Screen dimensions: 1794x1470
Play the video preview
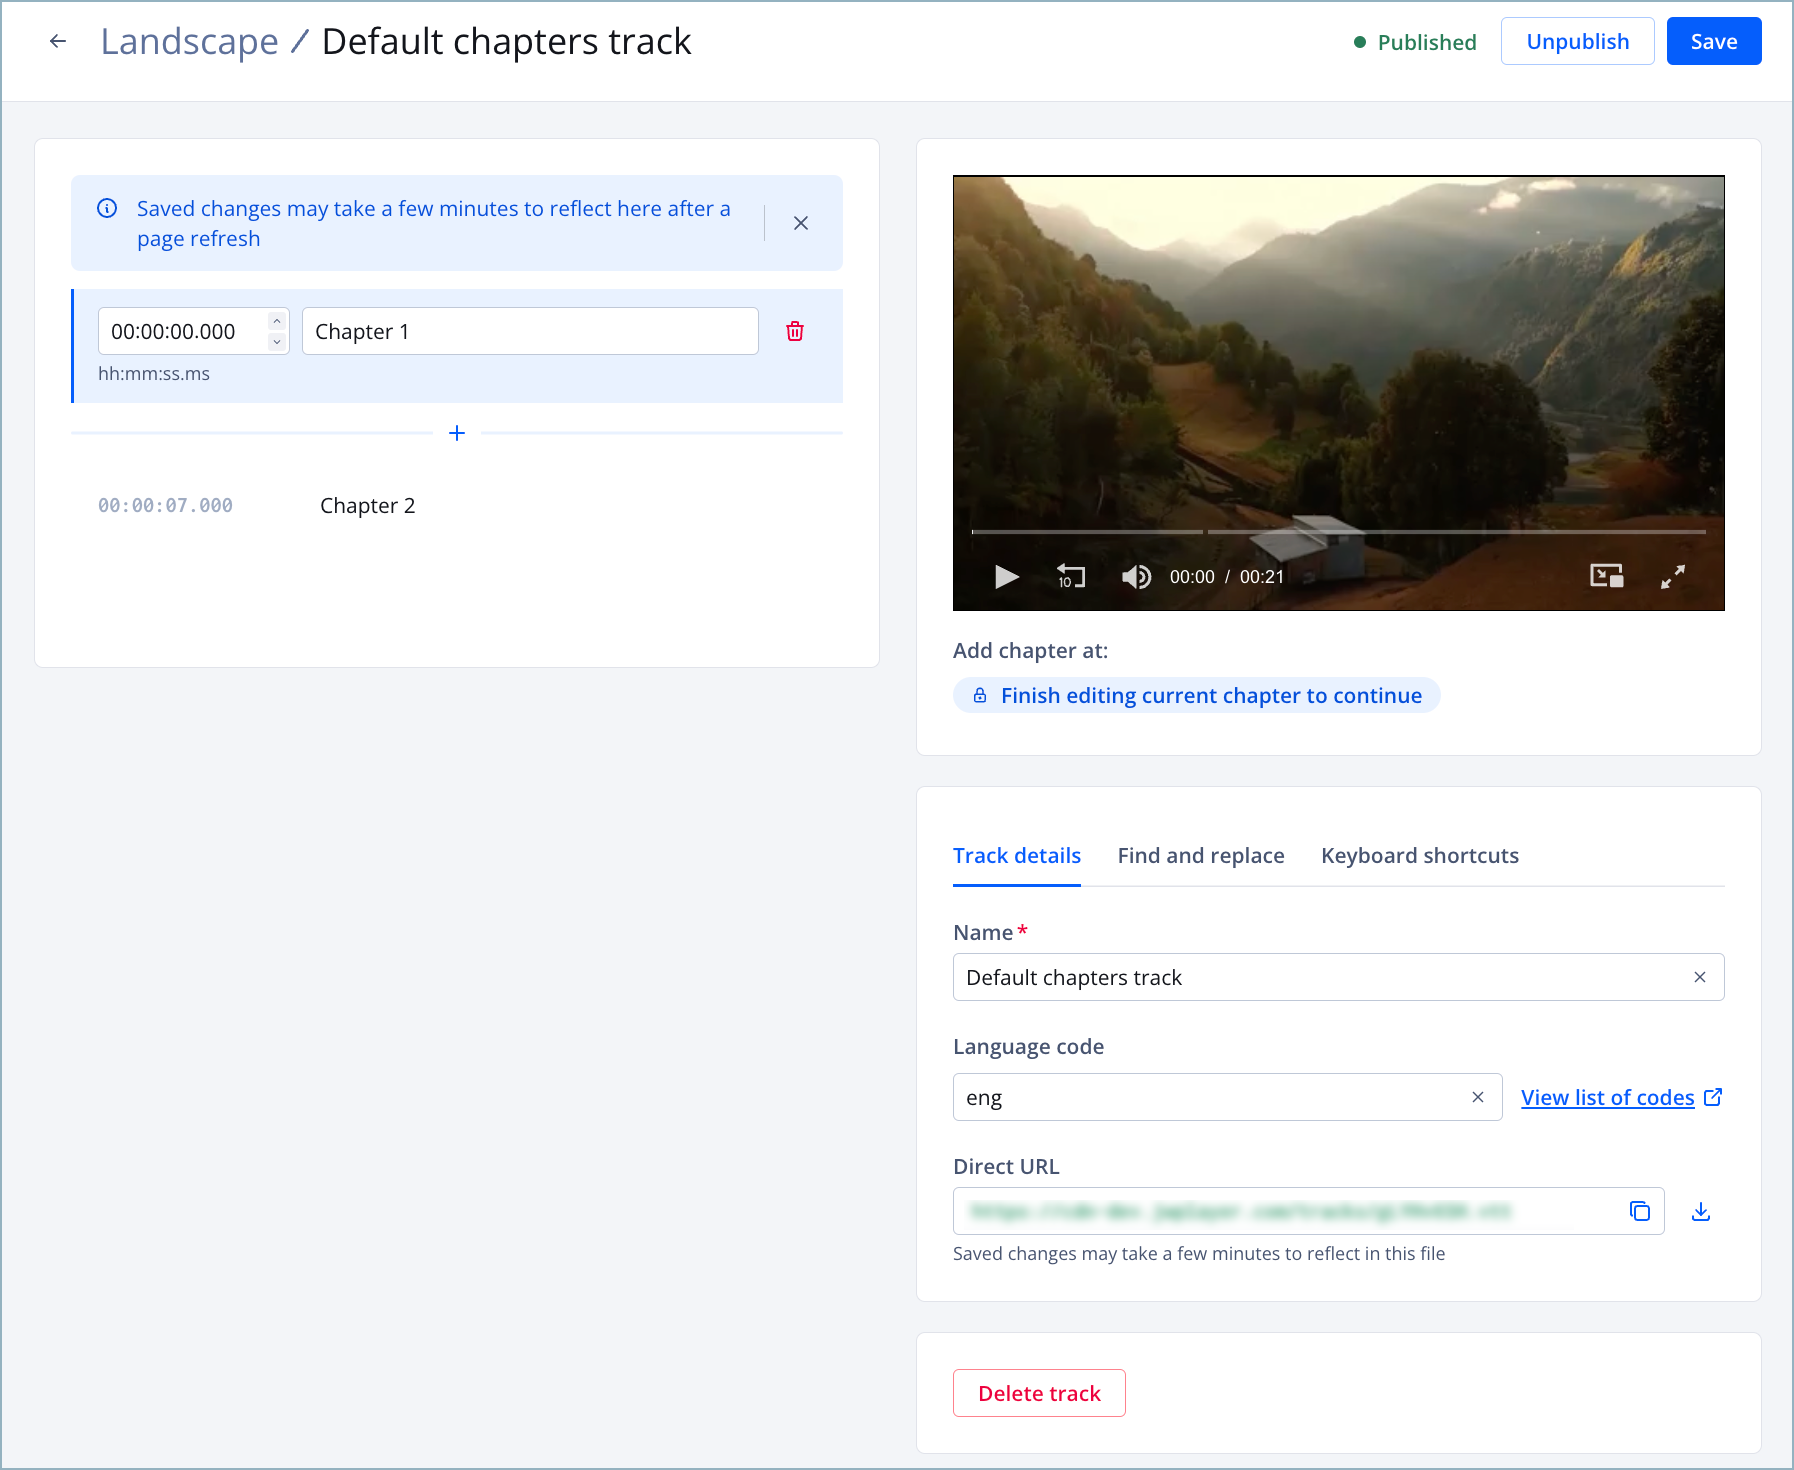(1007, 577)
